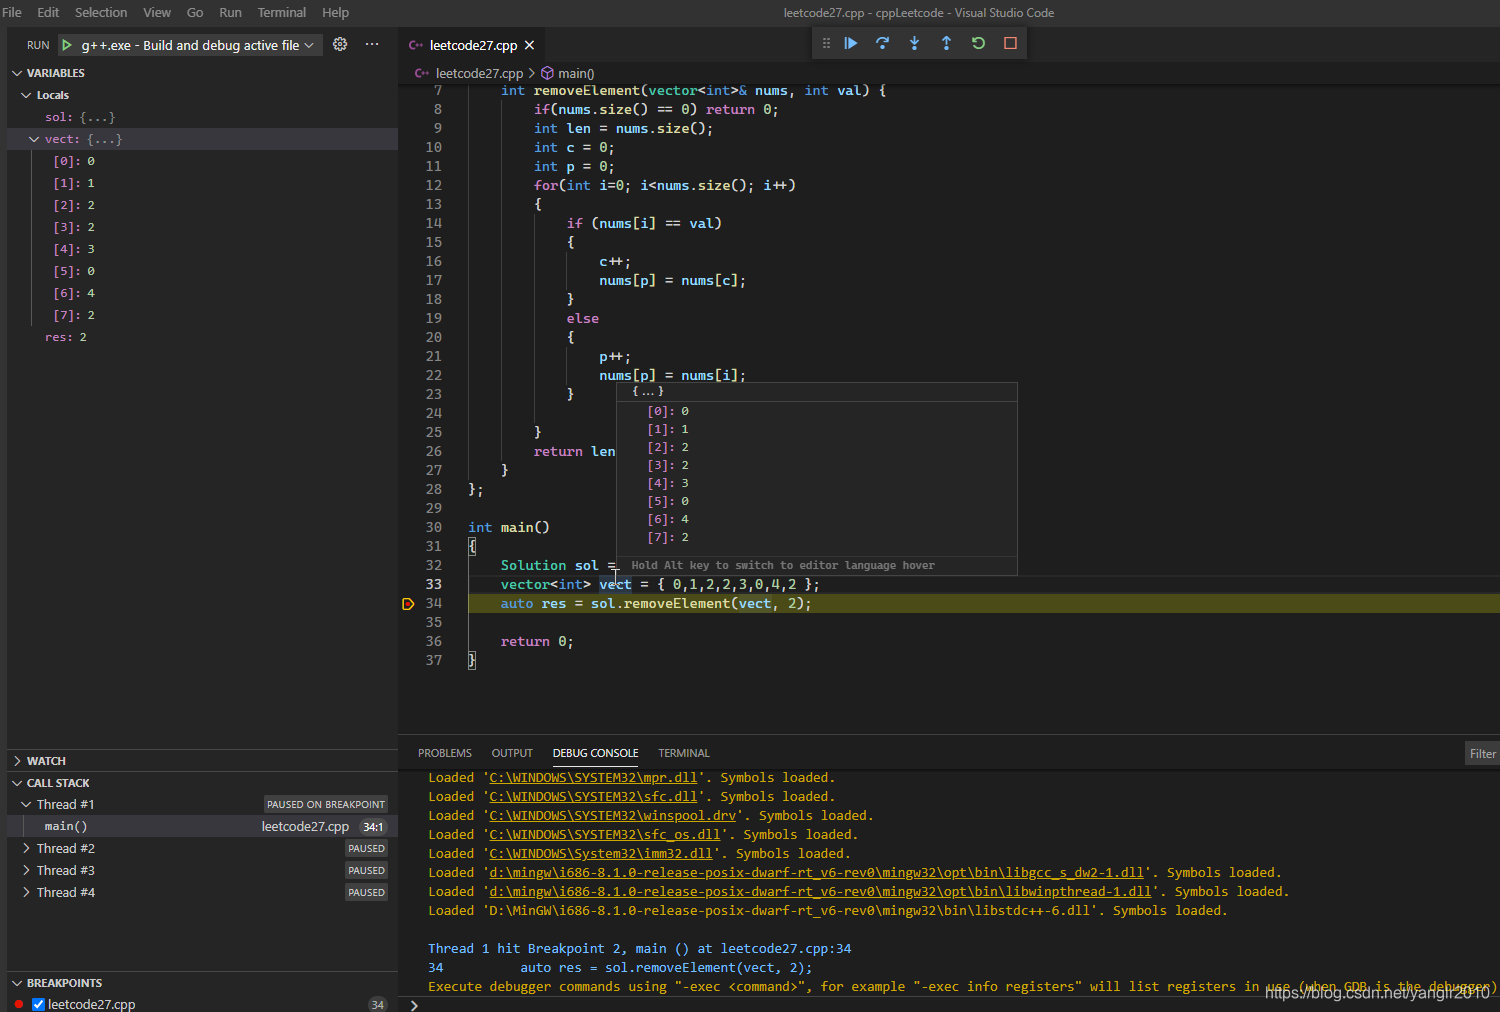Open the mpr.dll path link in console

(593, 778)
